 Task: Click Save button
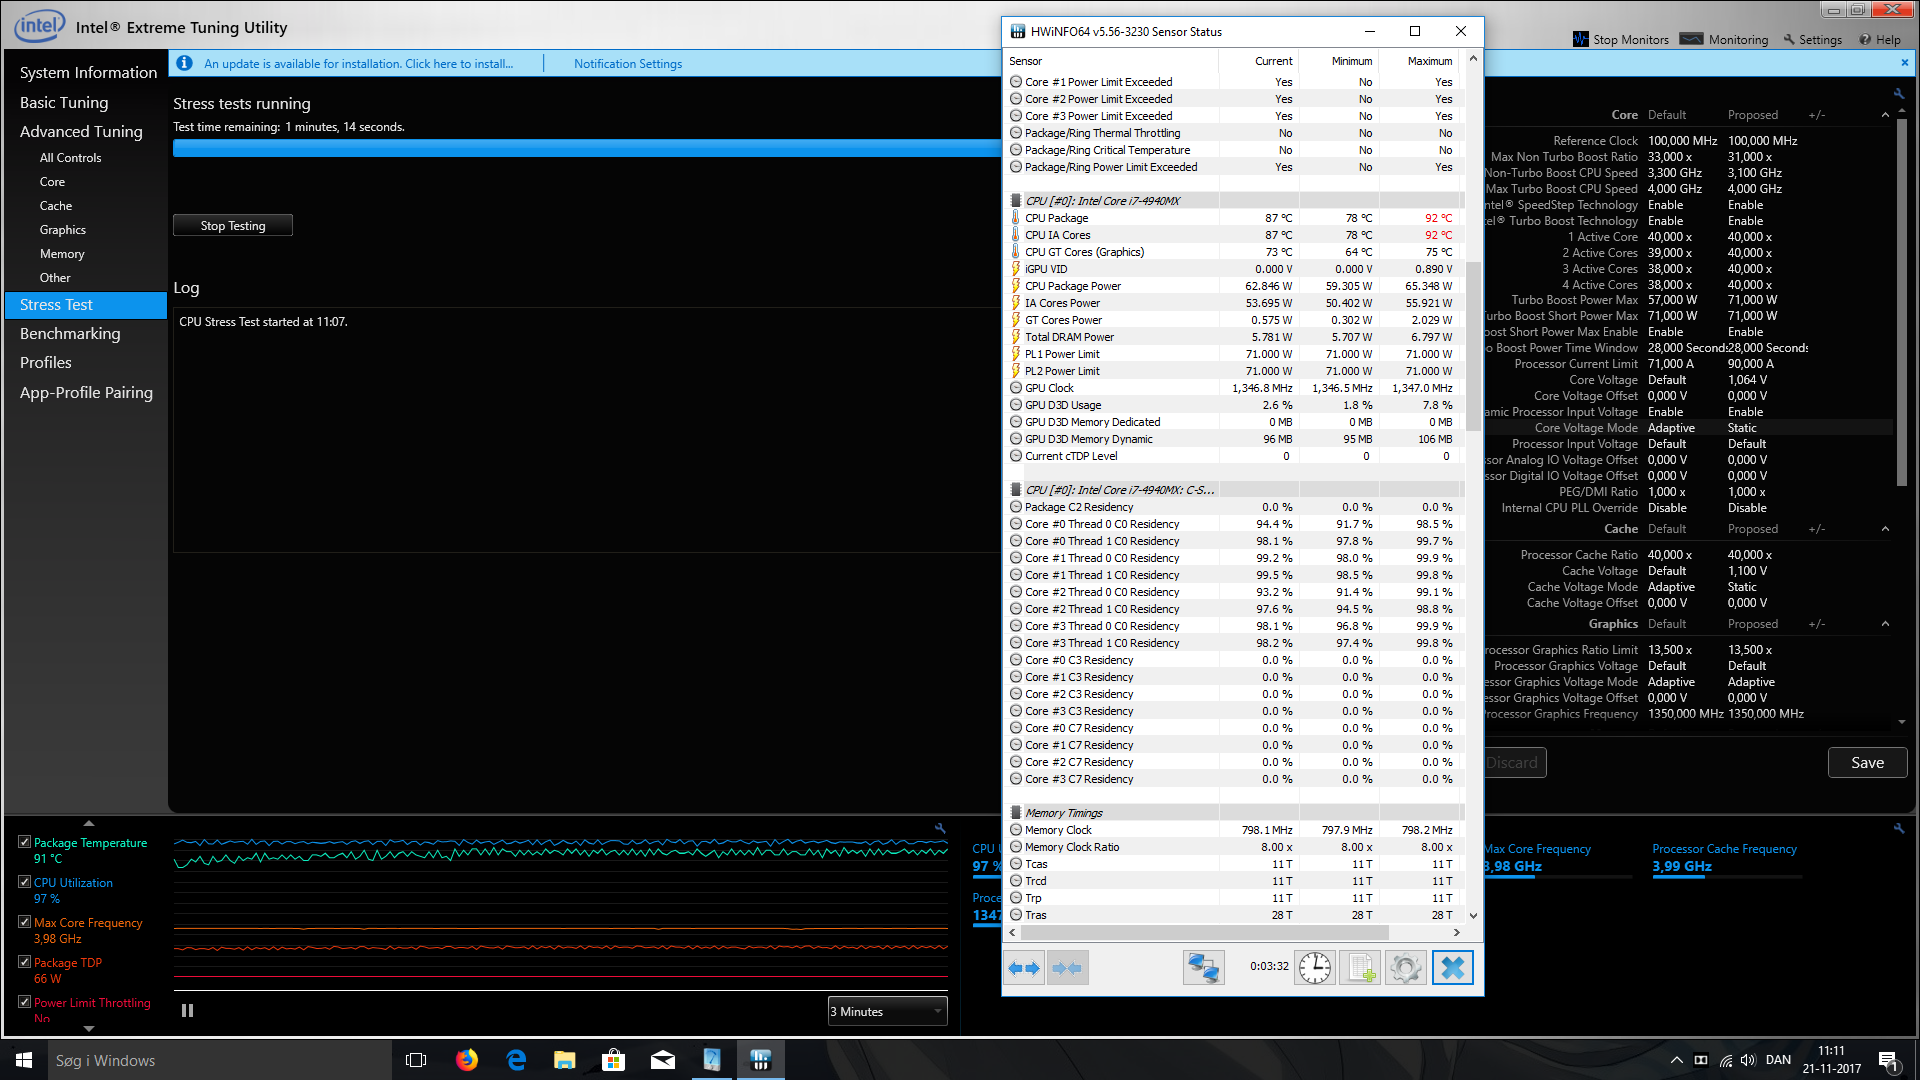click(x=1867, y=762)
